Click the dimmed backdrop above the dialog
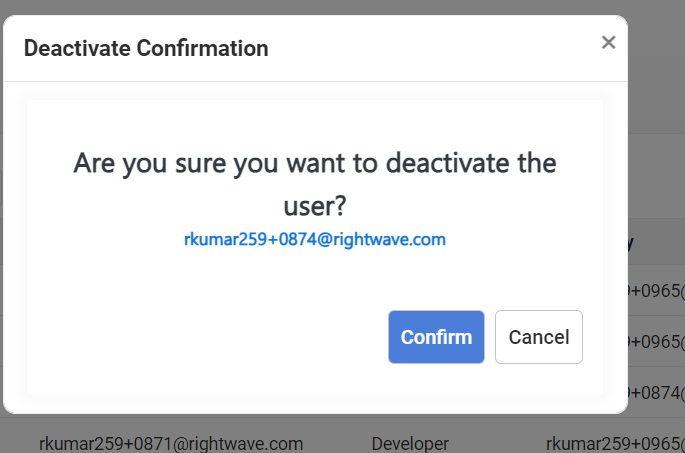The height and width of the screenshot is (453, 685). tap(315, 7)
